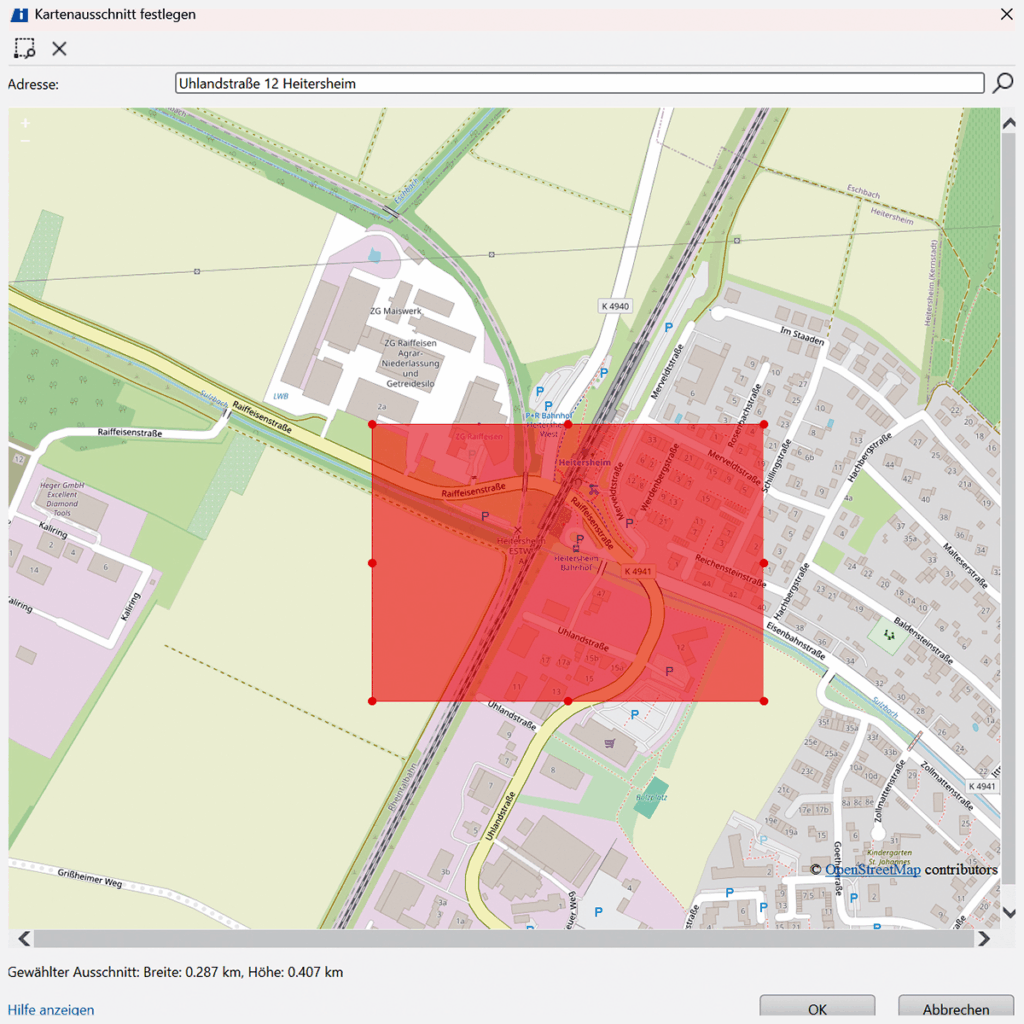Screen dimensions: 1024x1024
Task: Zoom in with the map plus button
Action: click(x=25, y=123)
